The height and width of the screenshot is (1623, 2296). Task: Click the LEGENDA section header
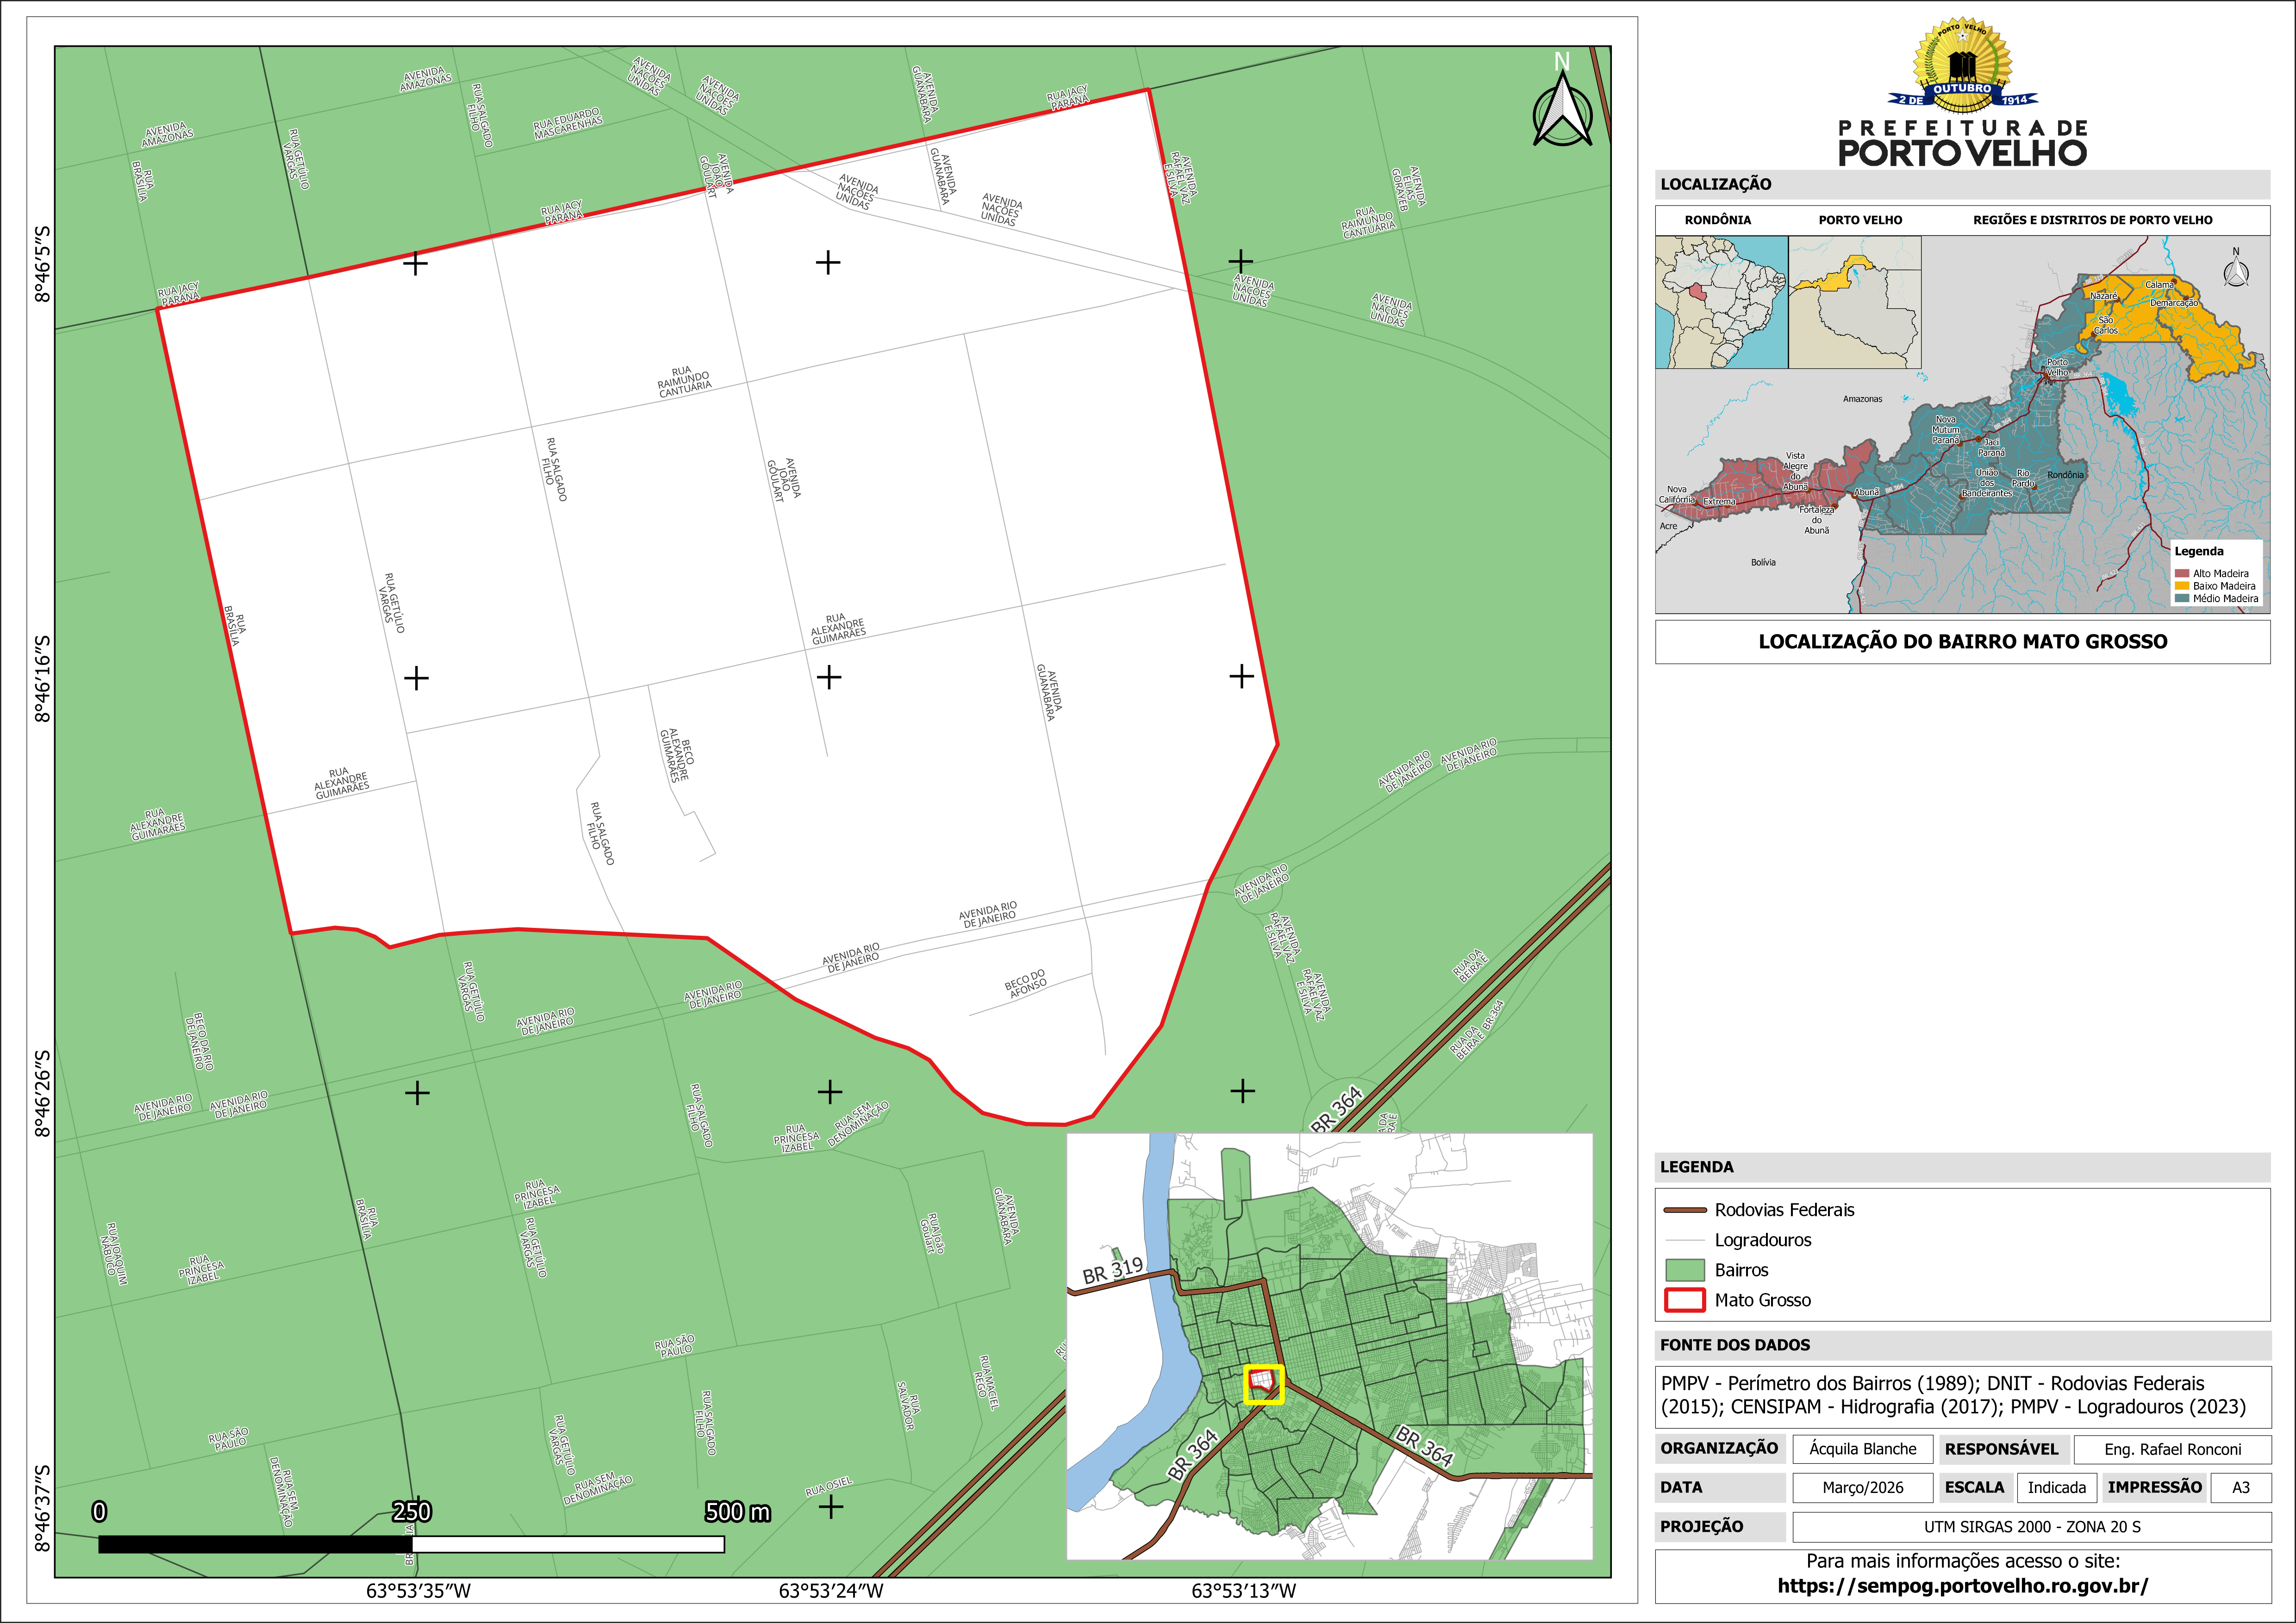coord(1696,1167)
